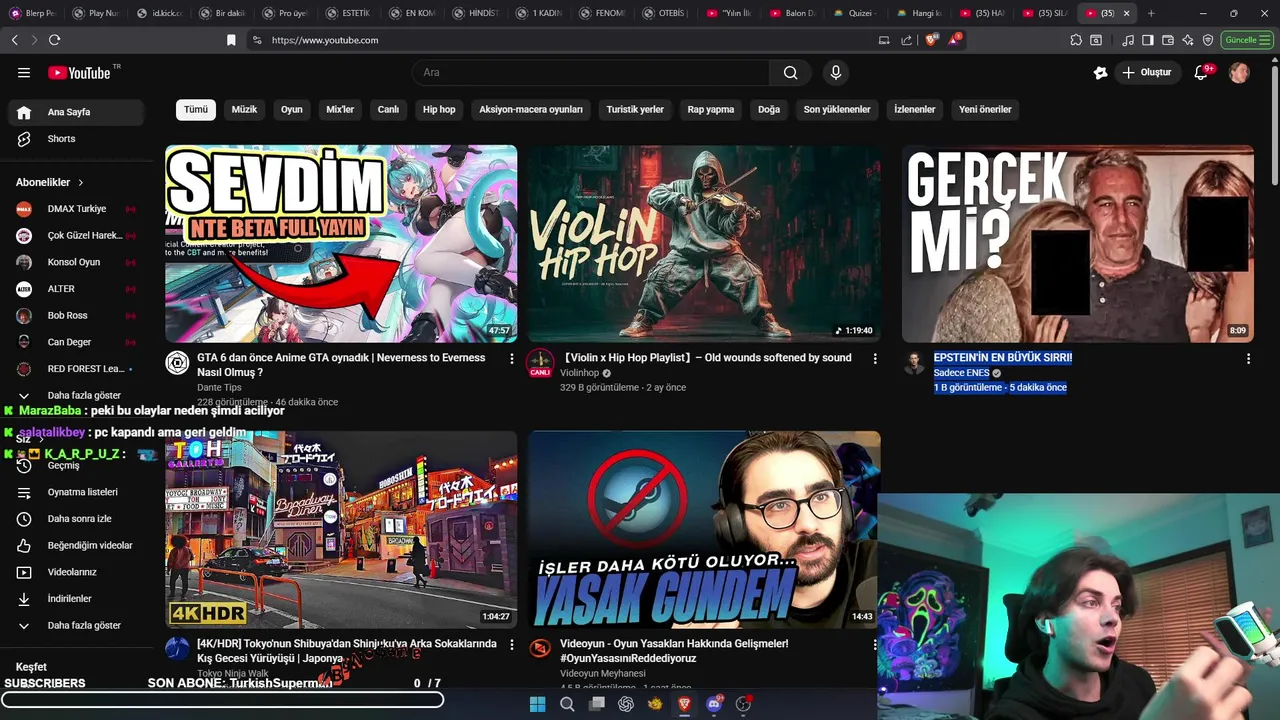Screen dimensions: 1280x720
Task: Open browser extensions puzzle icon
Action: point(1076,40)
